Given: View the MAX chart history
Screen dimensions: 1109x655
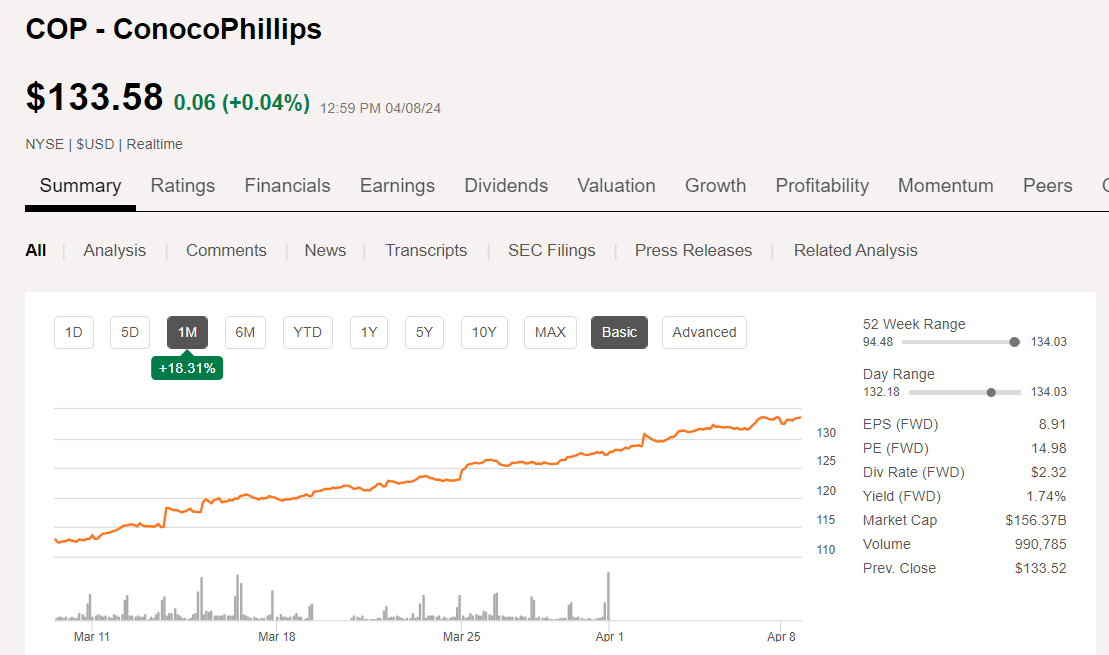Looking at the screenshot, I should pyautogui.click(x=549, y=332).
